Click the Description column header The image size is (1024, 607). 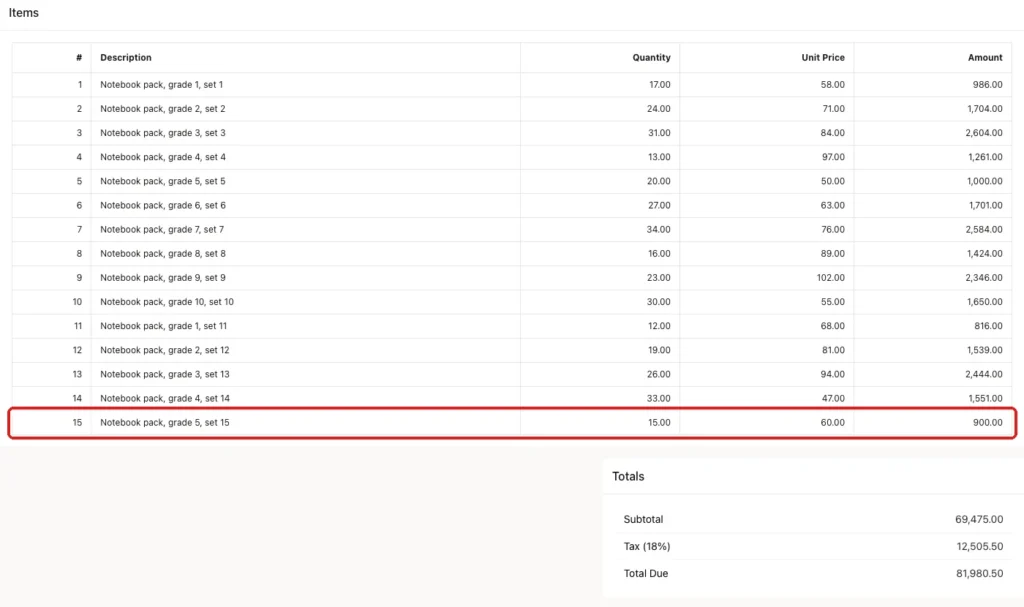click(125, 57)
